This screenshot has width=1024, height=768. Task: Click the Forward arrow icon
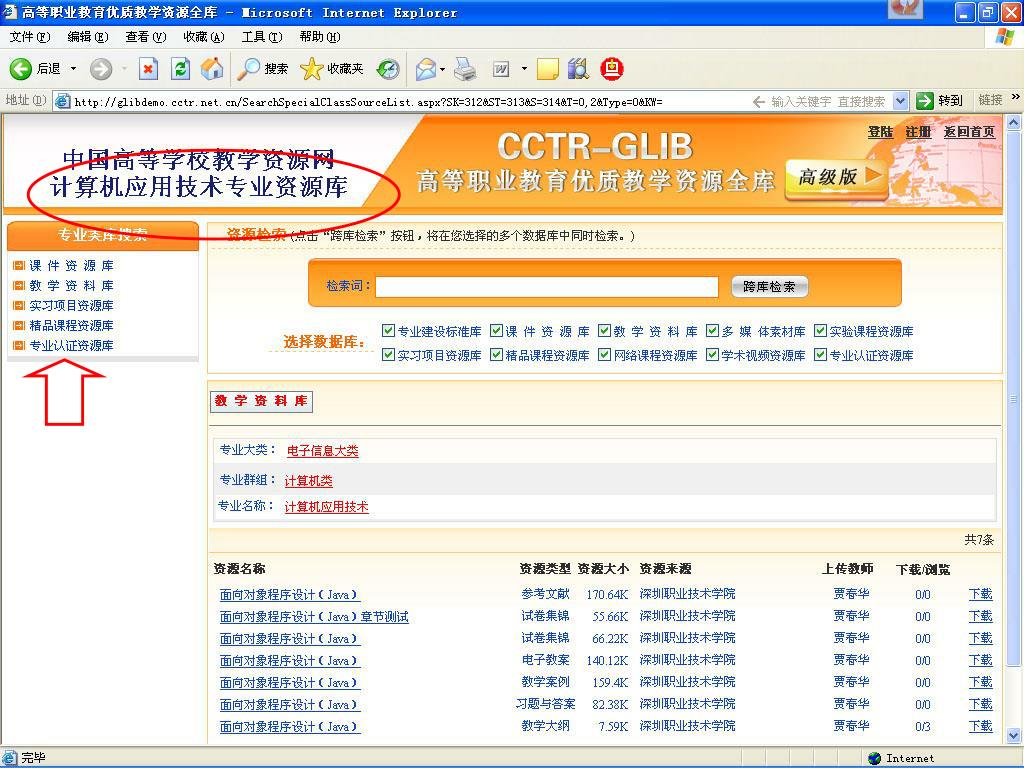(101, 69)
